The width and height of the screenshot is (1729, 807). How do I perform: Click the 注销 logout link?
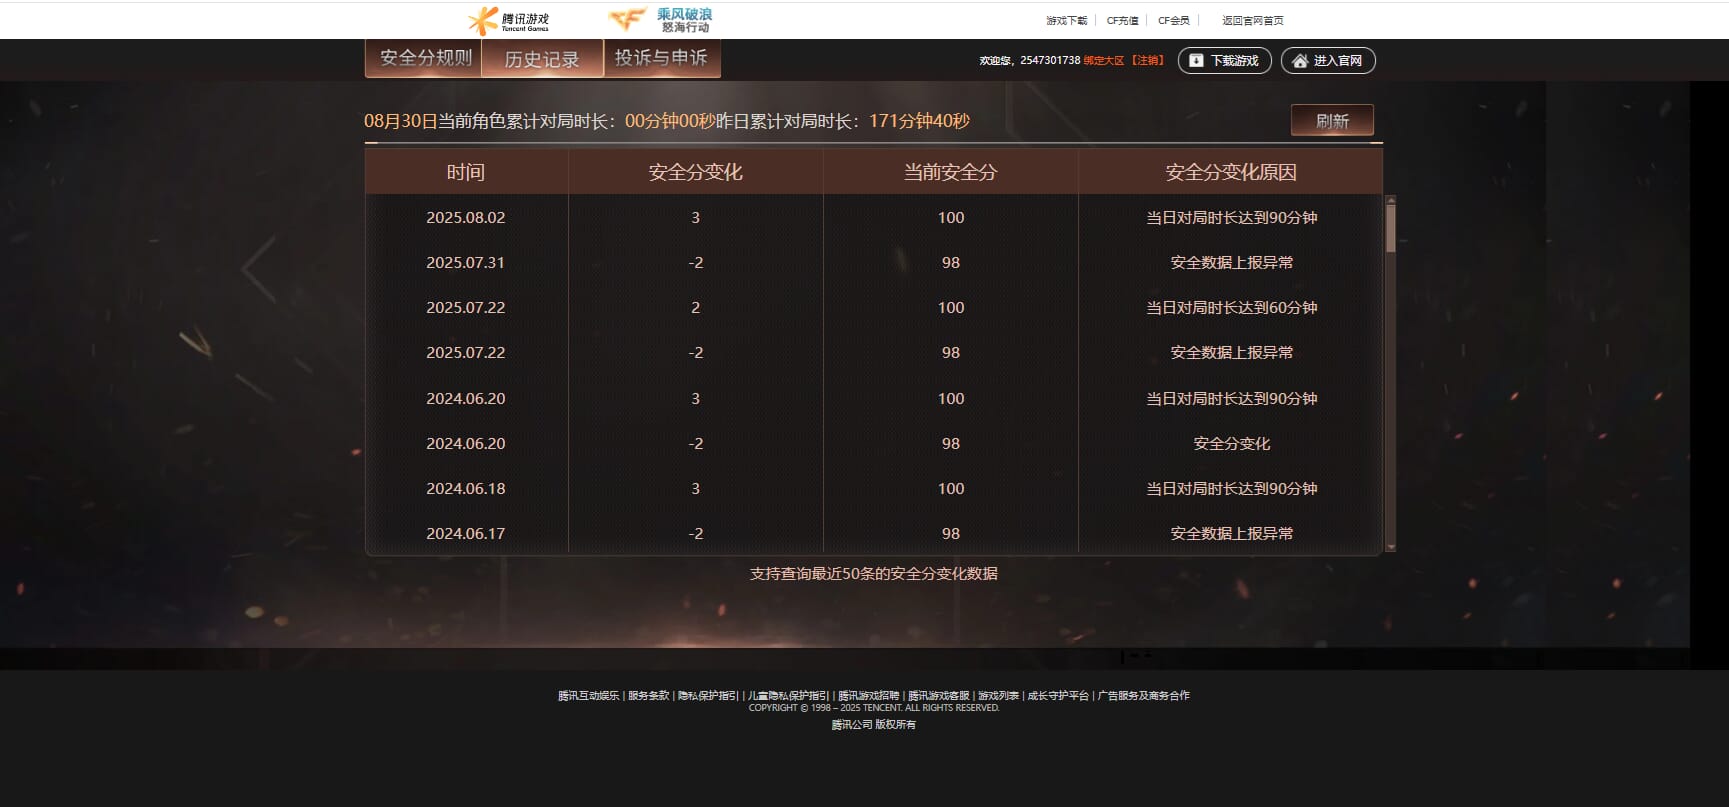(x=1147, y=61)
